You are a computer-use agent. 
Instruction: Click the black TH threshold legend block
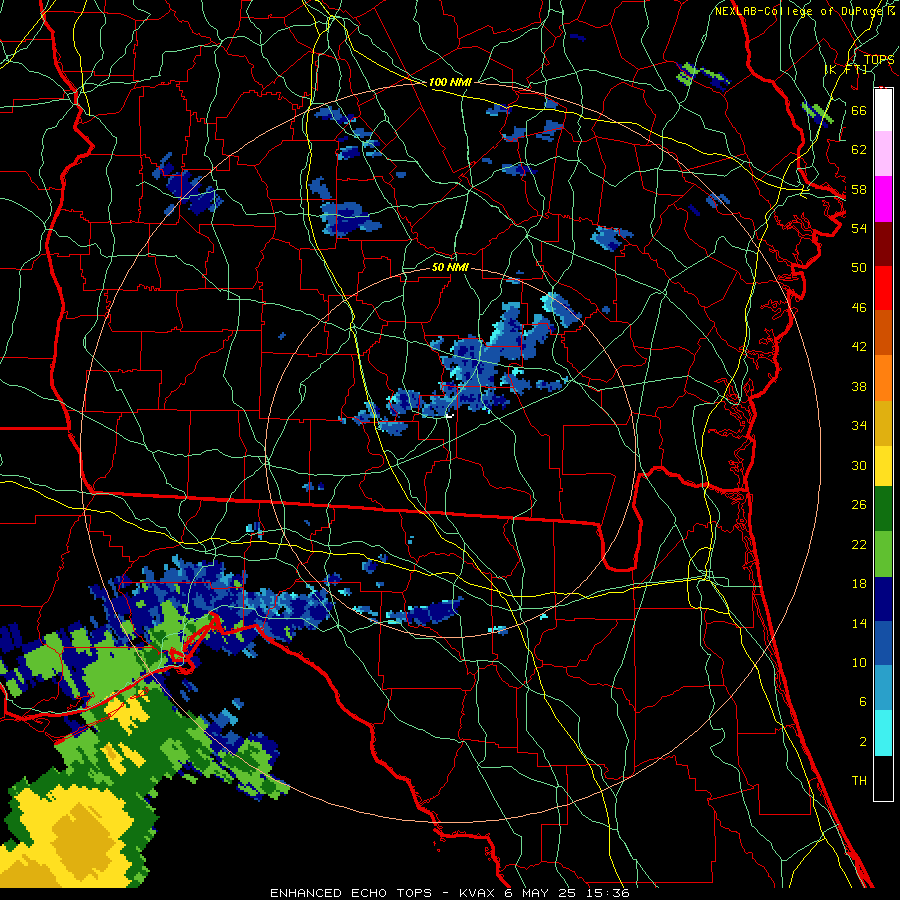(883, 778)
